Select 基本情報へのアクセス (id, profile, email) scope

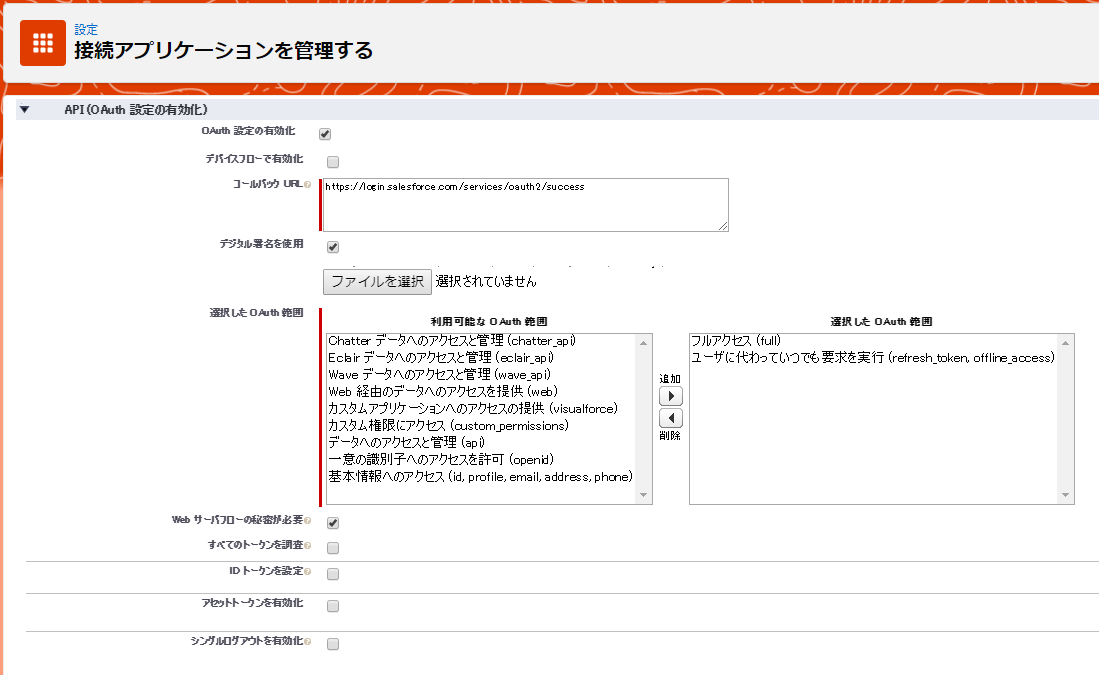pos(480,477)
